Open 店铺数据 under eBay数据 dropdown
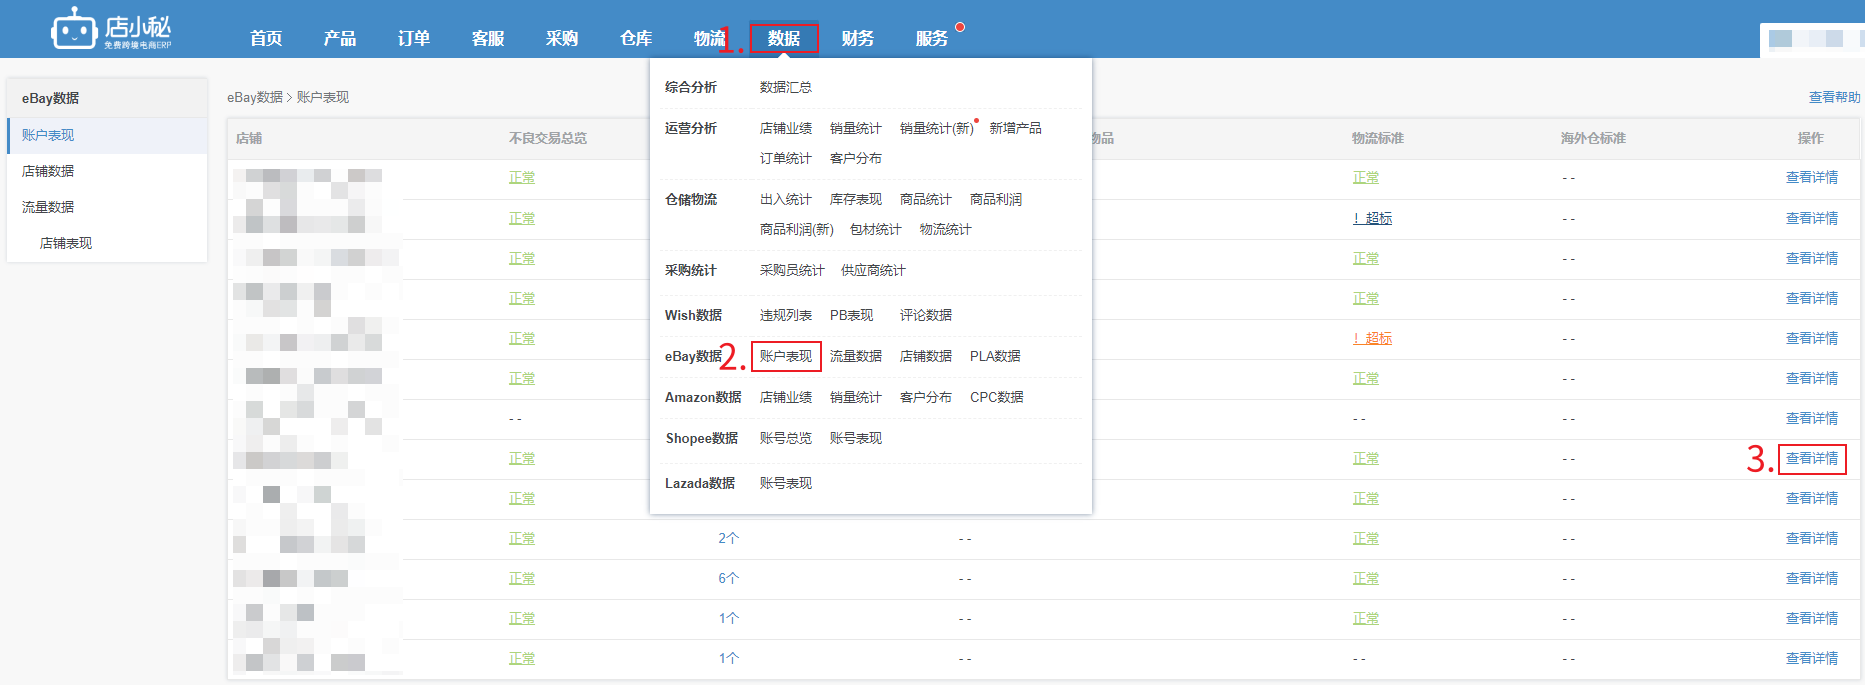 coord(926,356)
